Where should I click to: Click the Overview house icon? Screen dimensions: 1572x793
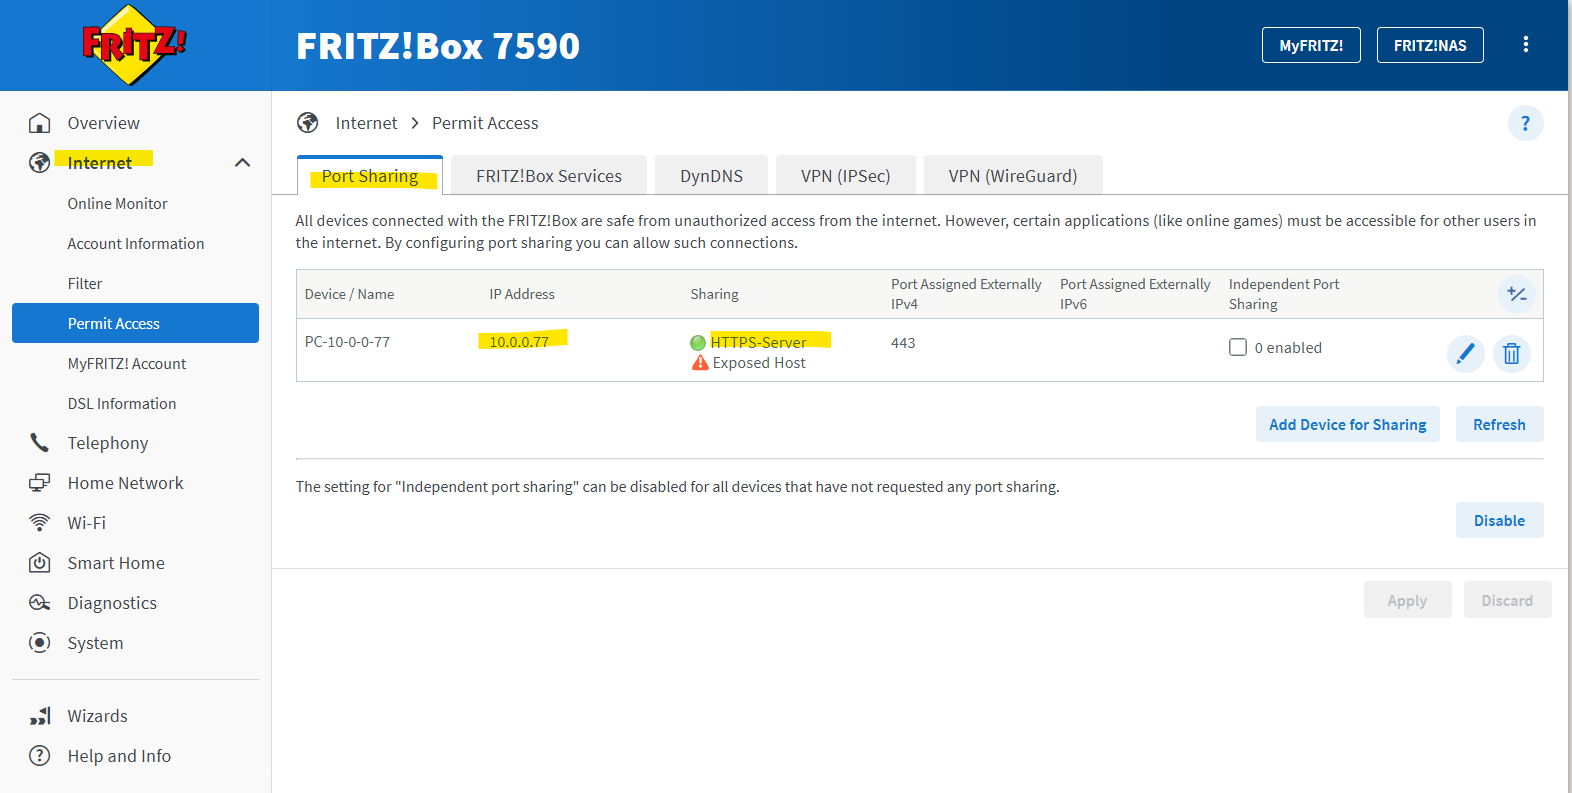pyautogui.click(x=40, y=123)
